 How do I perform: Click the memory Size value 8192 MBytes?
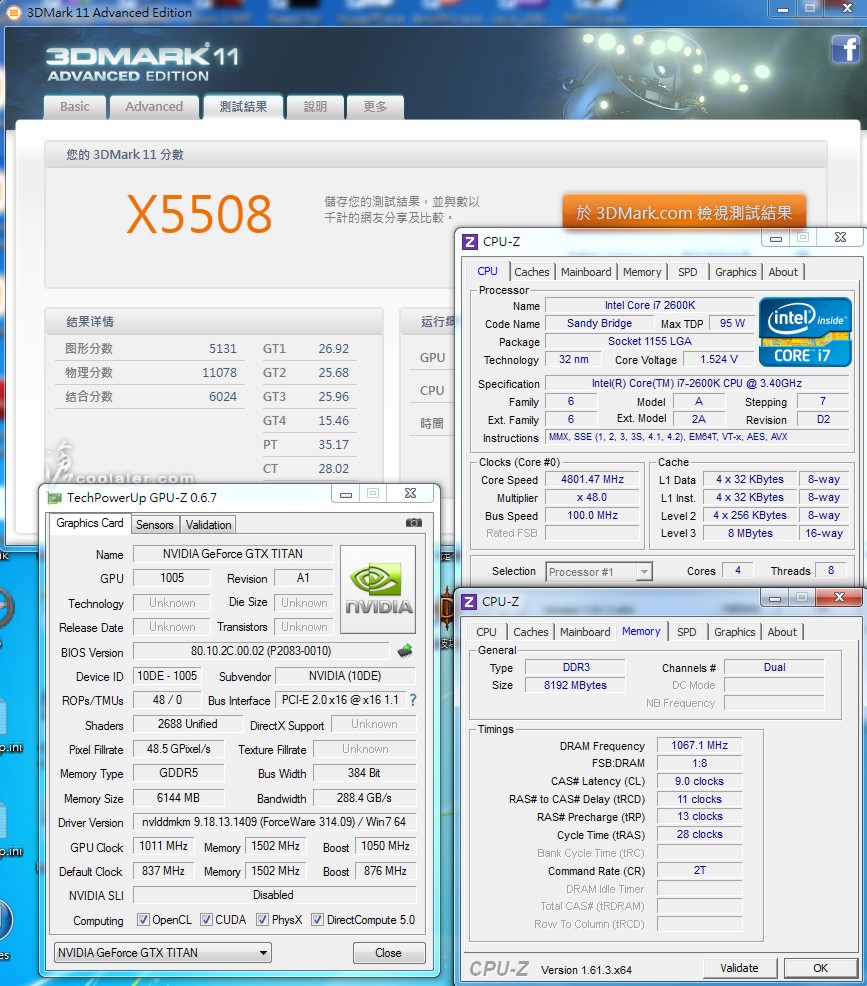[x=575, y=685]
